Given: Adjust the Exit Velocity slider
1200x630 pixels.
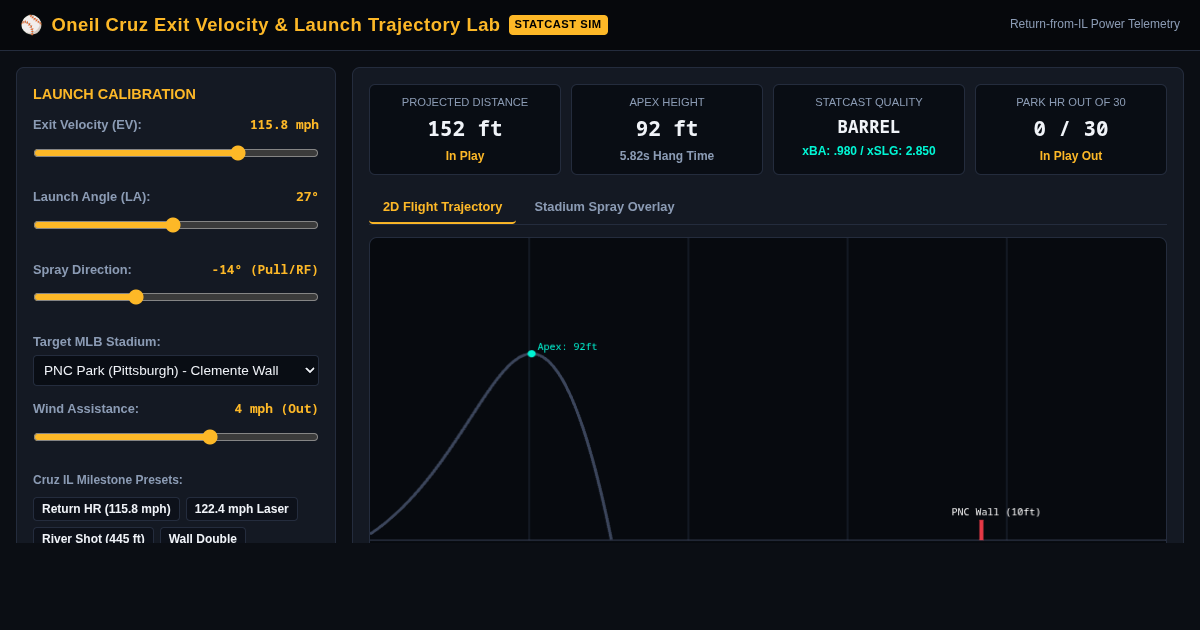Looking at the screenshot, I should click(x=176, y=153).
